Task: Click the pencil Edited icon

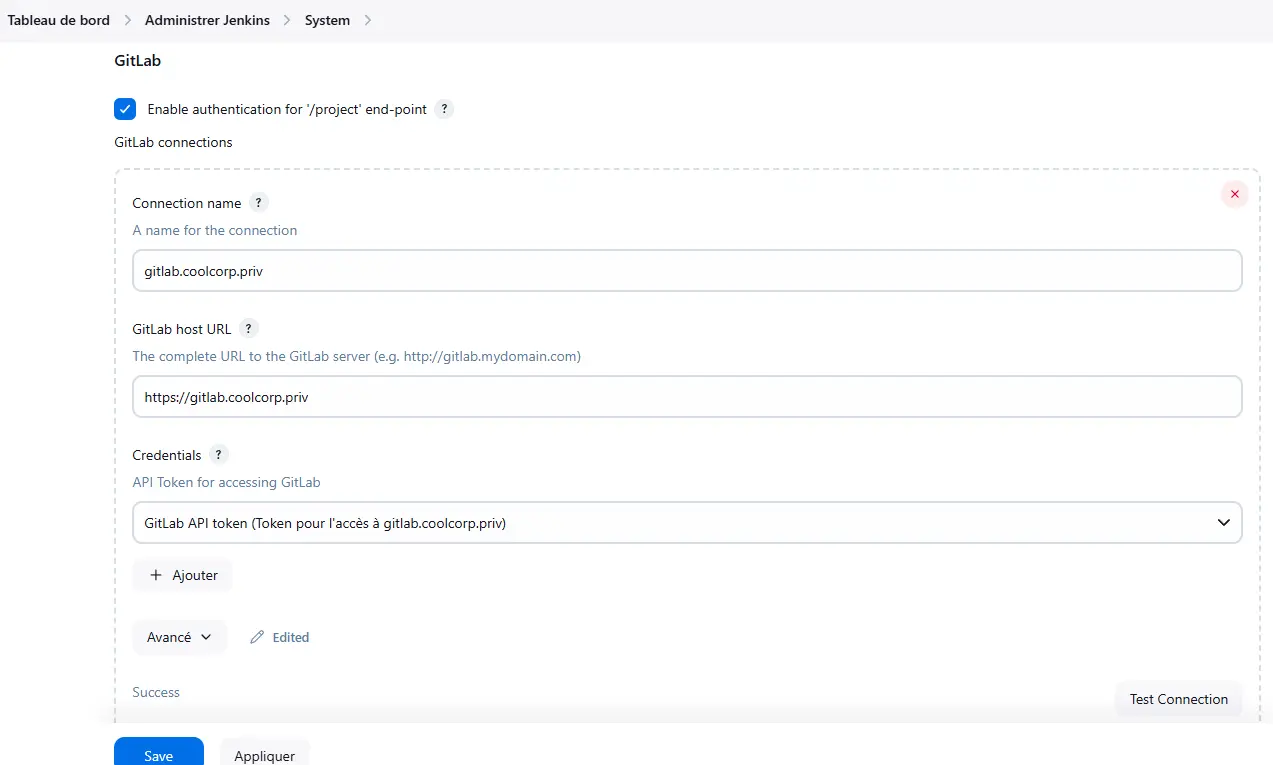Action: (257, 637)
